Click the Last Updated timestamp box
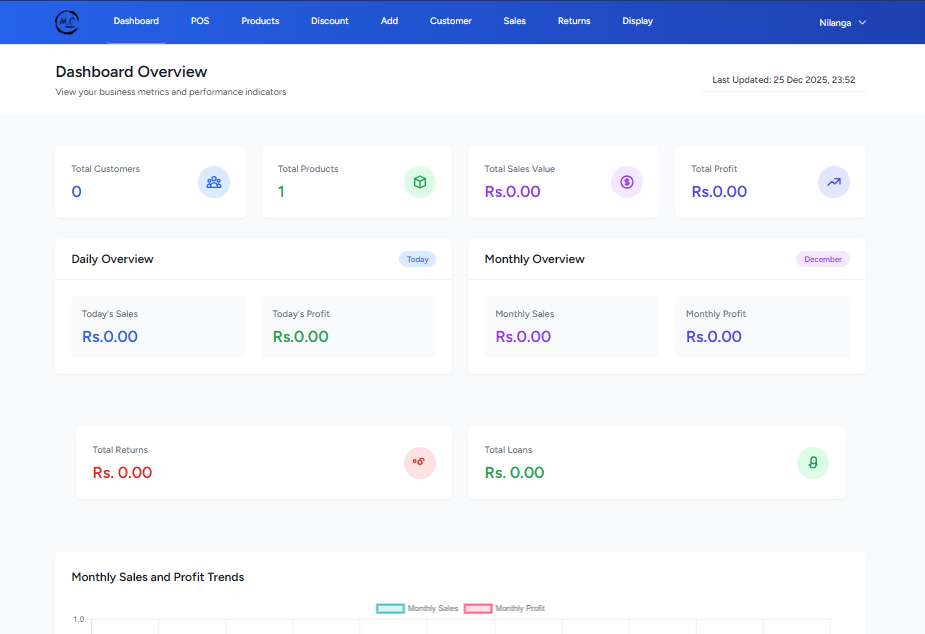This screenshot has width=925, height=634. [783, 80]
